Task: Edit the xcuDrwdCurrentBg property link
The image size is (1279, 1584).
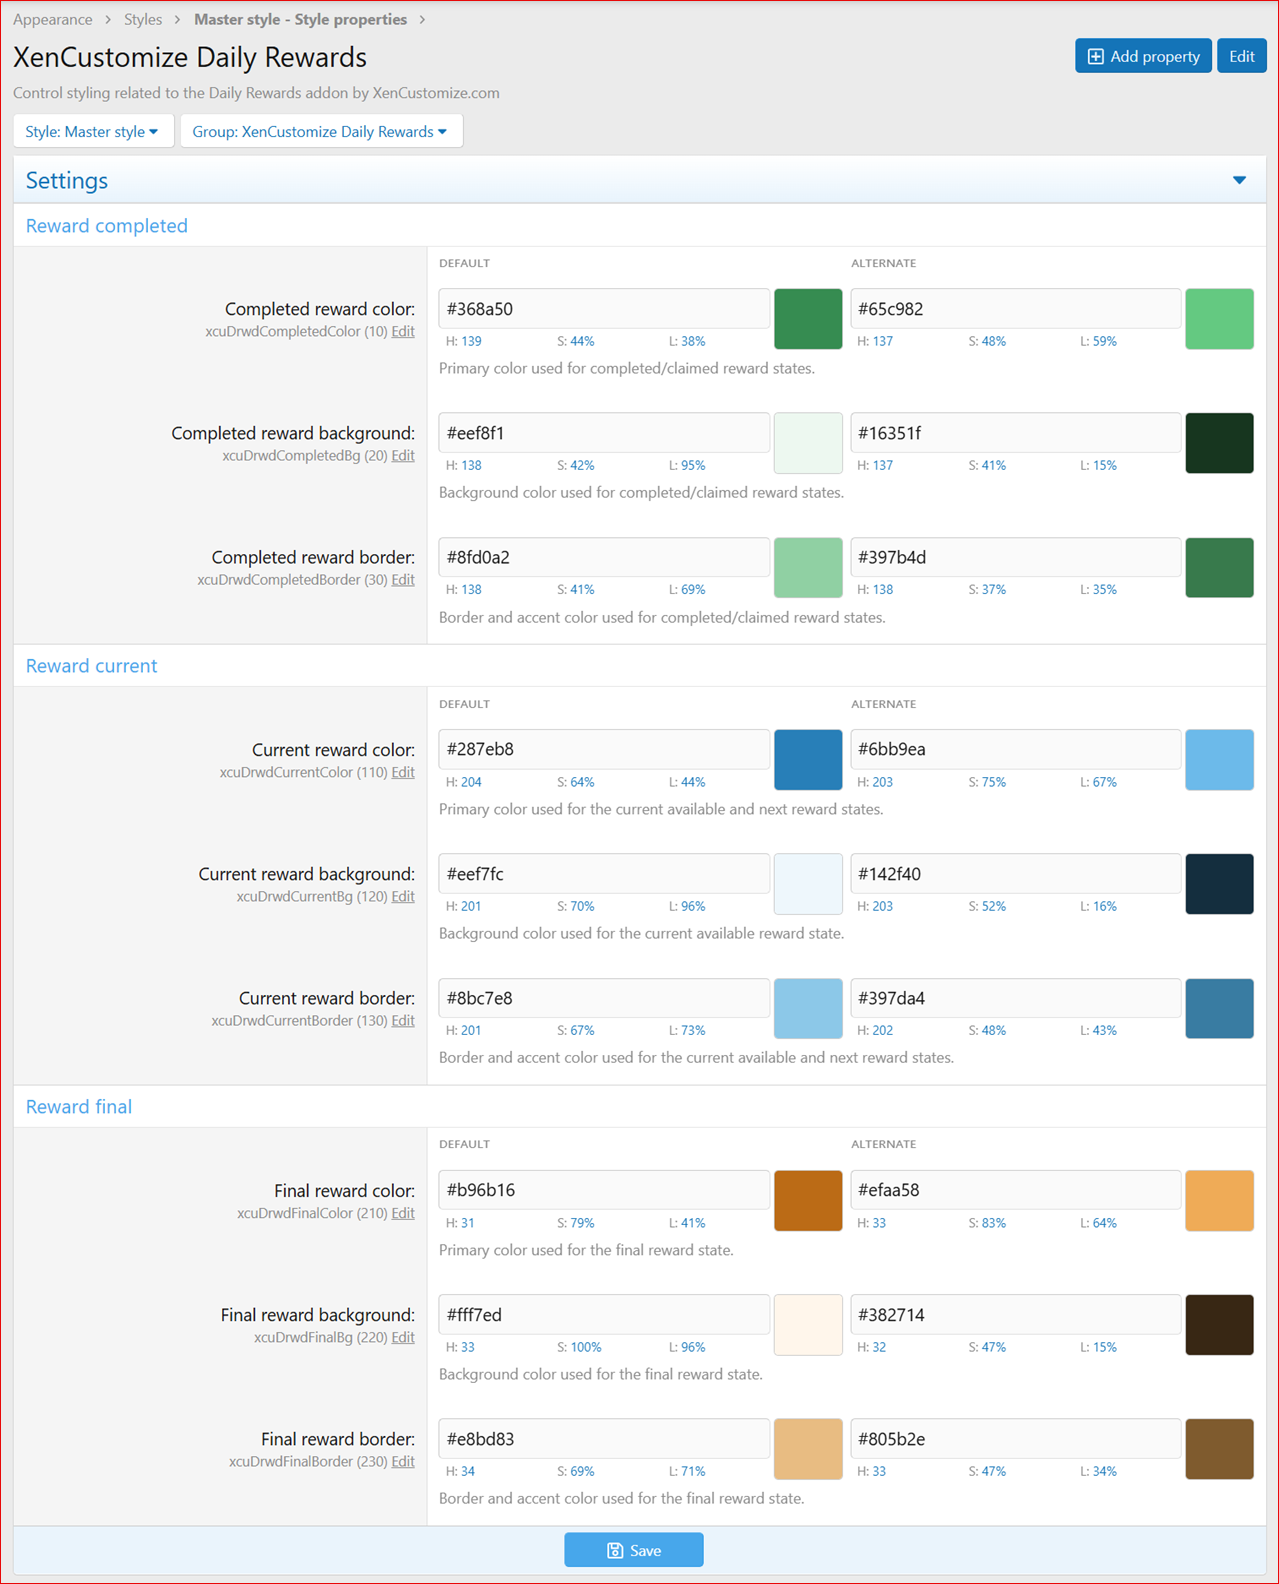Action: (403, 896)
